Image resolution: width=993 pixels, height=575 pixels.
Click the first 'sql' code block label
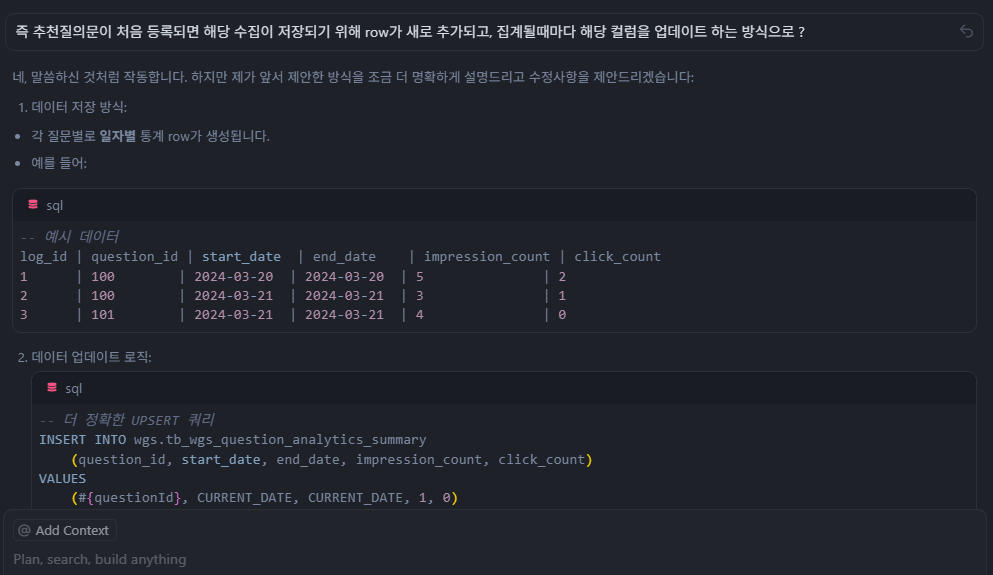coord(55,205)
